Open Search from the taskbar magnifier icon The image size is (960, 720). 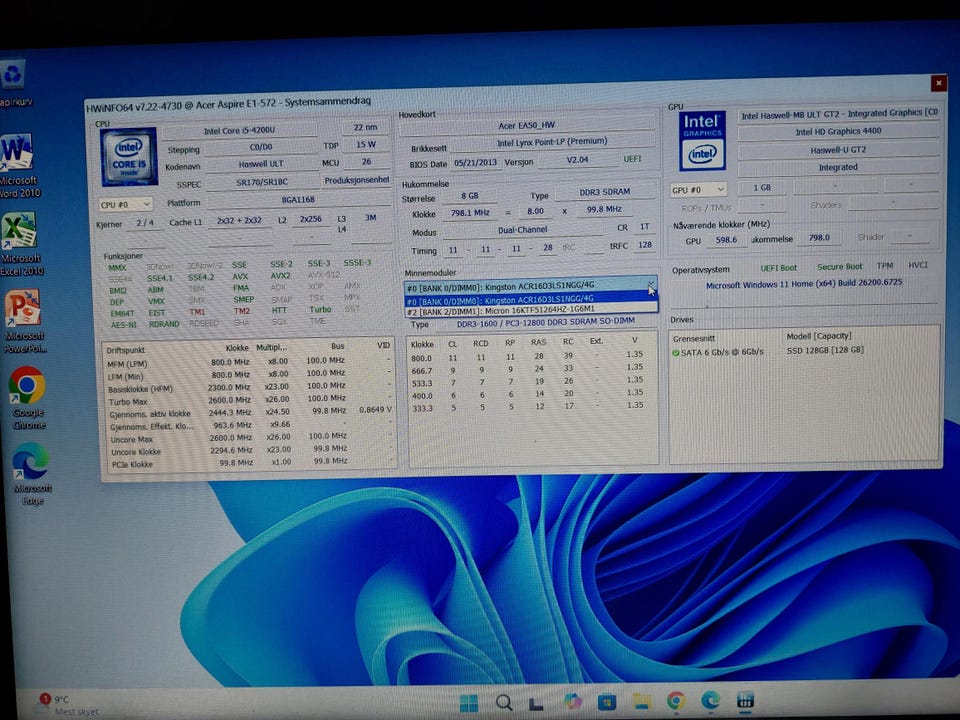click(504, 701)
